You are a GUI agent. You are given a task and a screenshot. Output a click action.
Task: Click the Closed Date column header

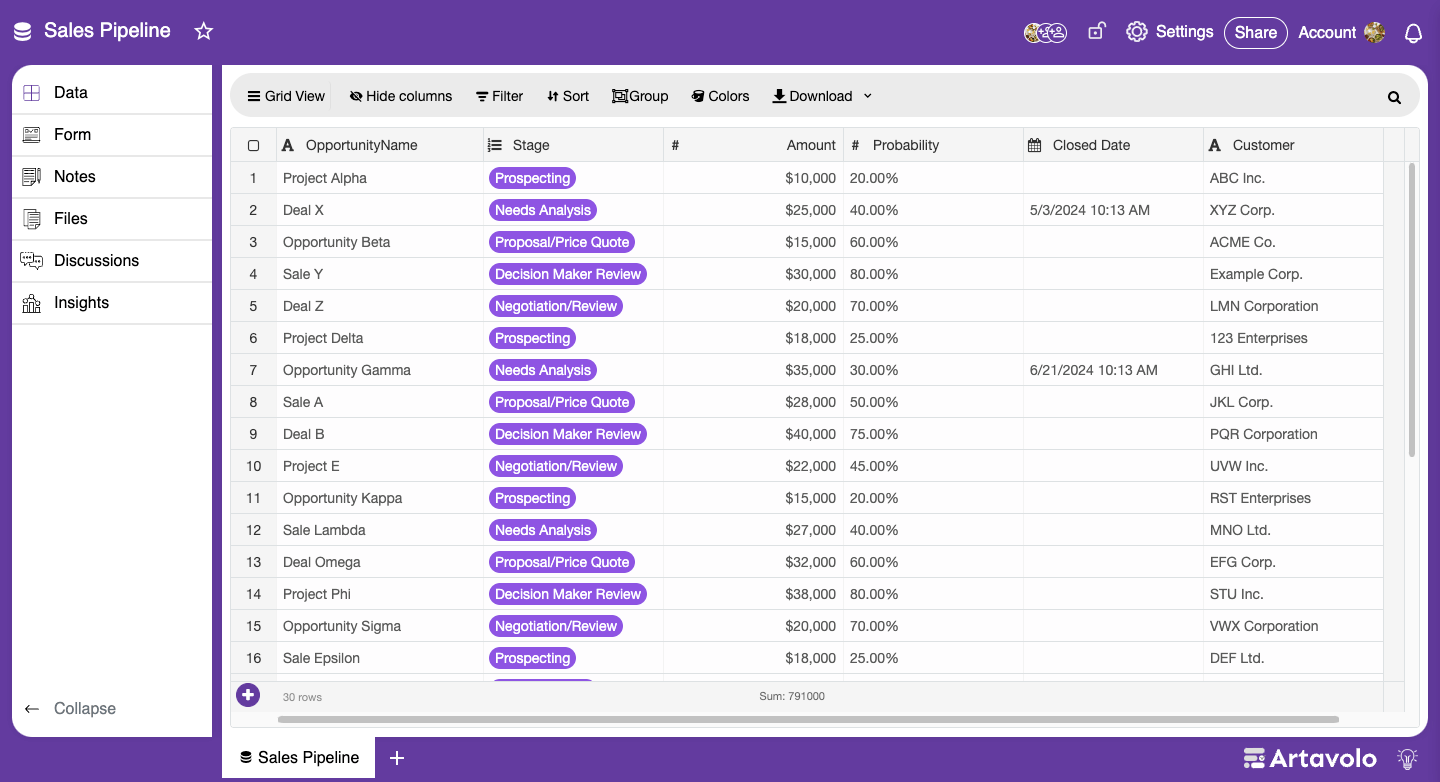tap(1113, 145)
